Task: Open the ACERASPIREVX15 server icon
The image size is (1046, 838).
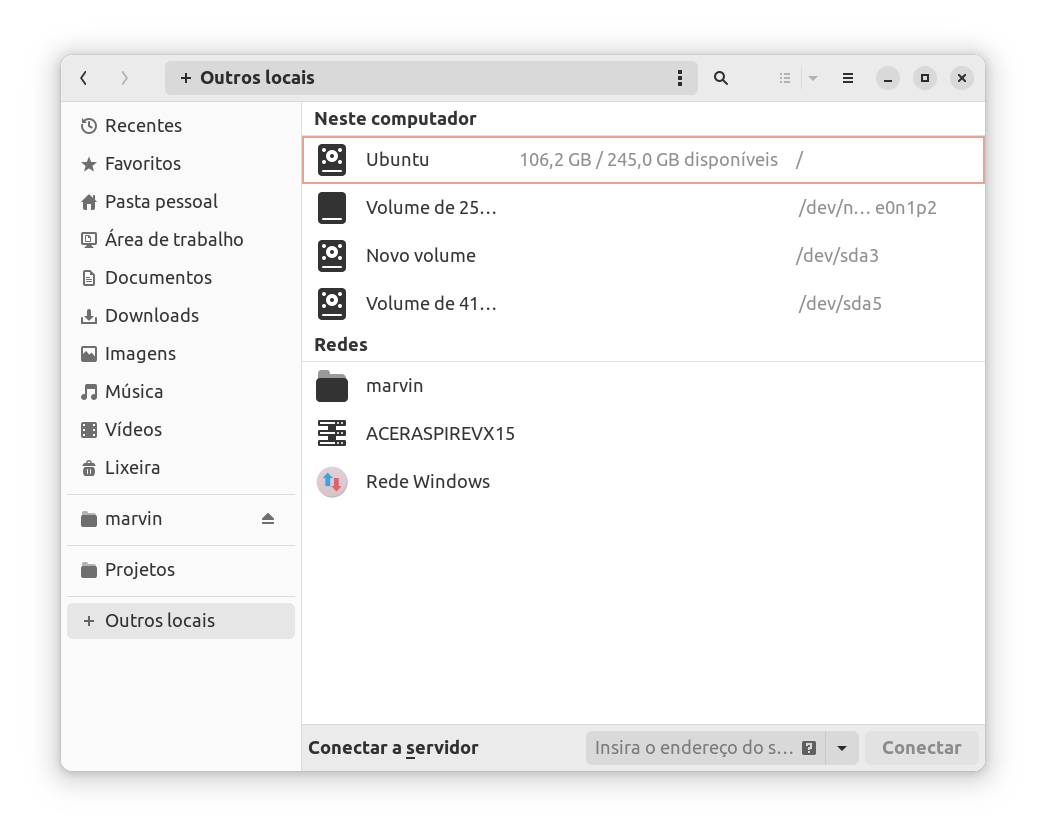Action: pyautogui.click(x=332, y=434)
